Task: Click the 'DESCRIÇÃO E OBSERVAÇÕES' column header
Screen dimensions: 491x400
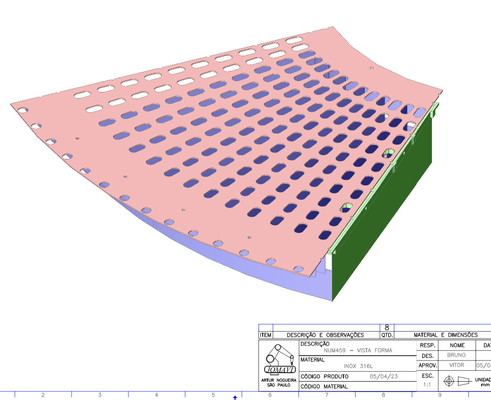Action: (x=325, y=335)
